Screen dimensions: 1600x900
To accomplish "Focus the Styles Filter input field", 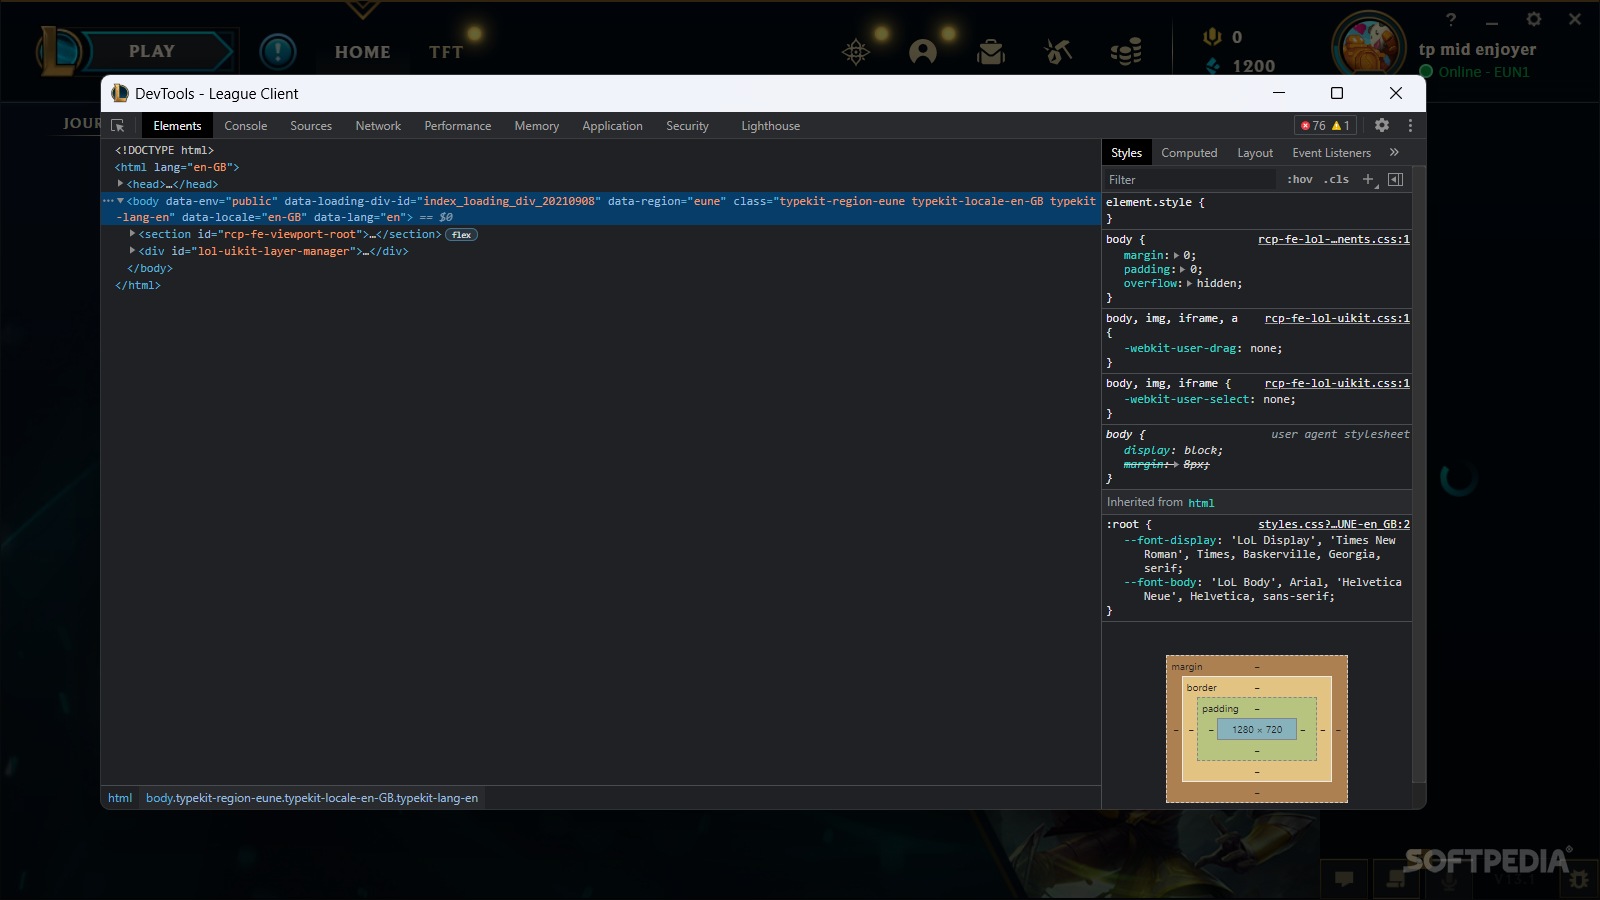I will pyautogui.click(x=1190, y=180).
